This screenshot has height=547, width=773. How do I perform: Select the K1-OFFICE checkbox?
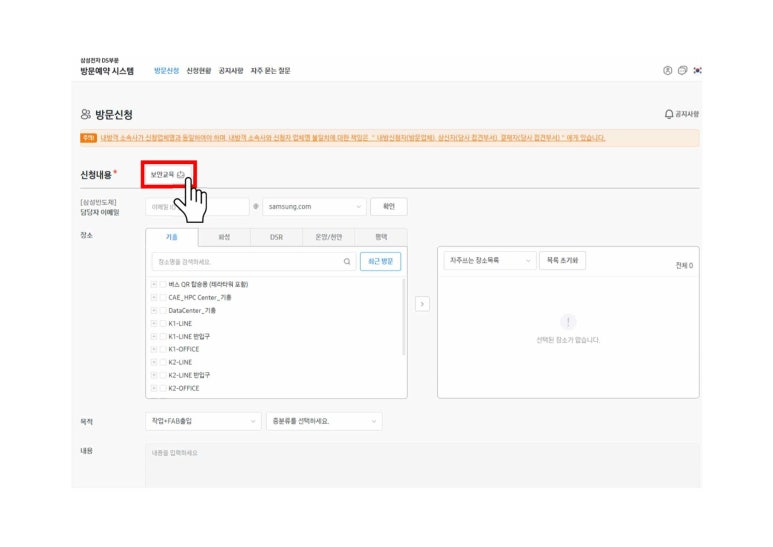pyautogui.click(x=162, y=349)
